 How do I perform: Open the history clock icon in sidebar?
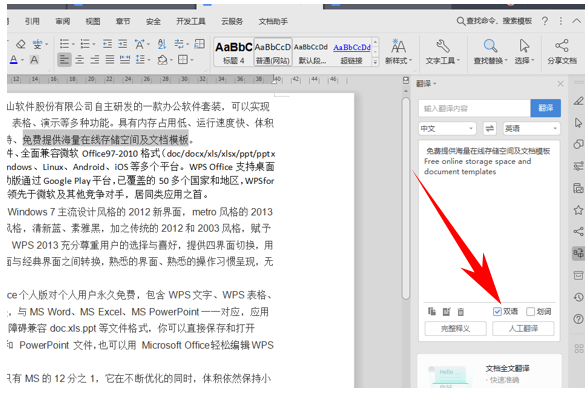(x=578, y=297)
